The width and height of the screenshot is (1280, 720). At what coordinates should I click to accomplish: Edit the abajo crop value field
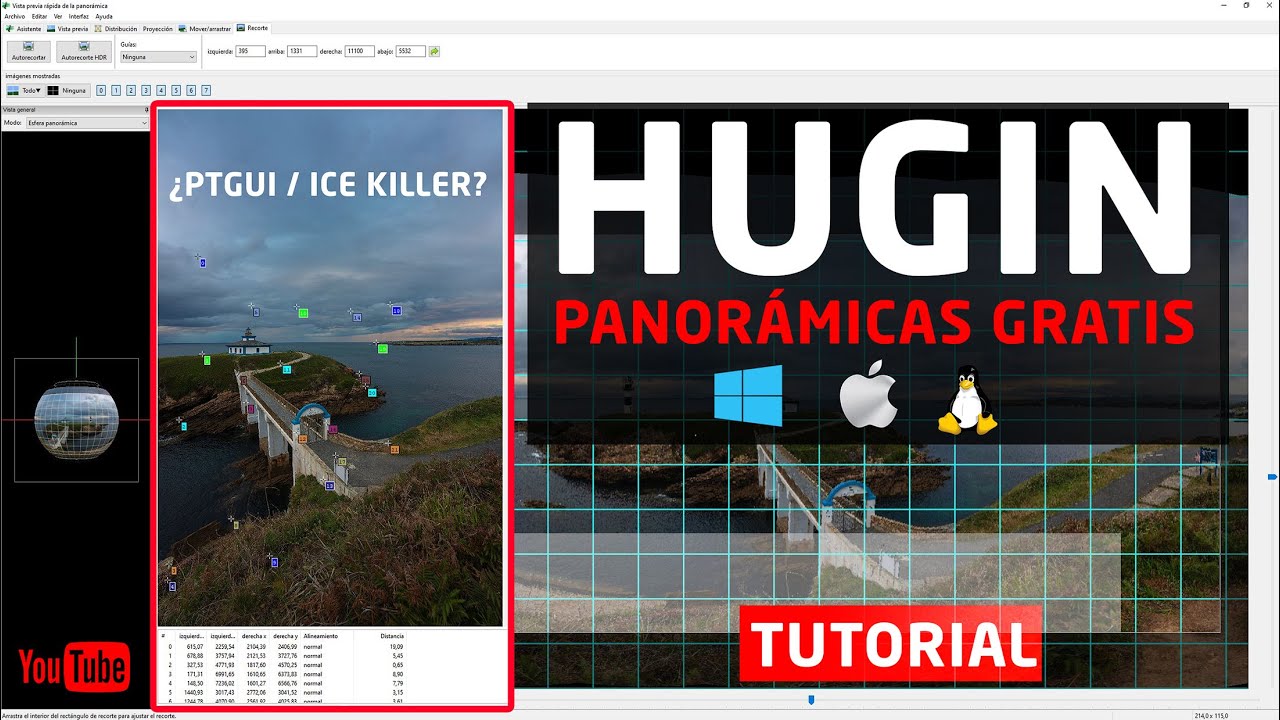411,51
